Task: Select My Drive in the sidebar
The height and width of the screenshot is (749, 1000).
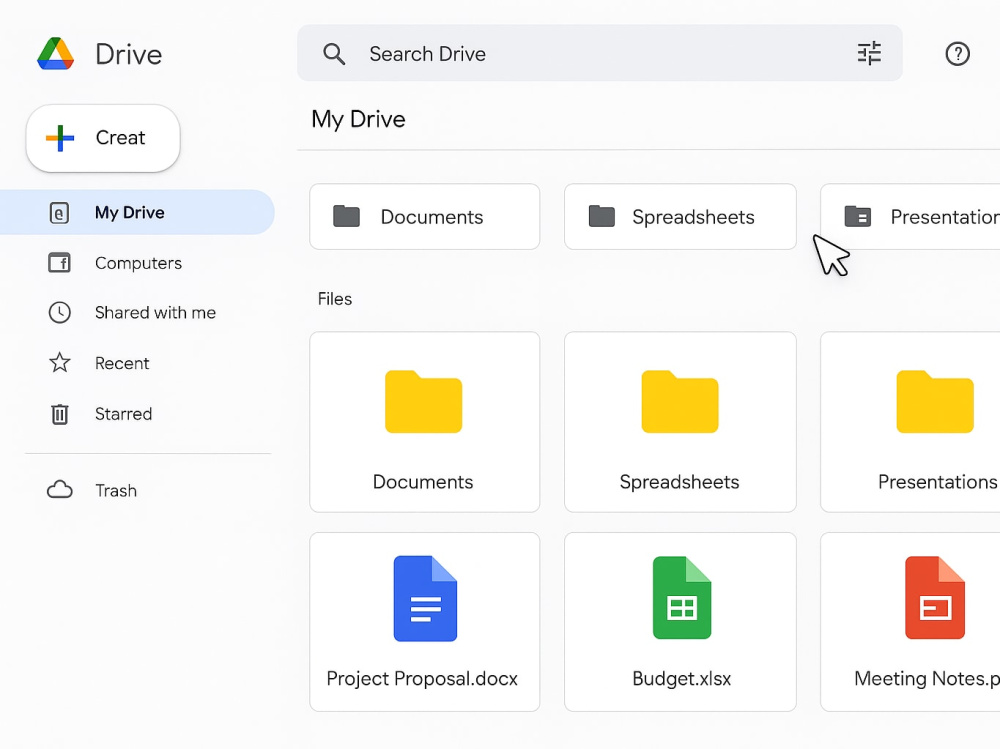Action: pyautogui.click(x=137, y=212)
